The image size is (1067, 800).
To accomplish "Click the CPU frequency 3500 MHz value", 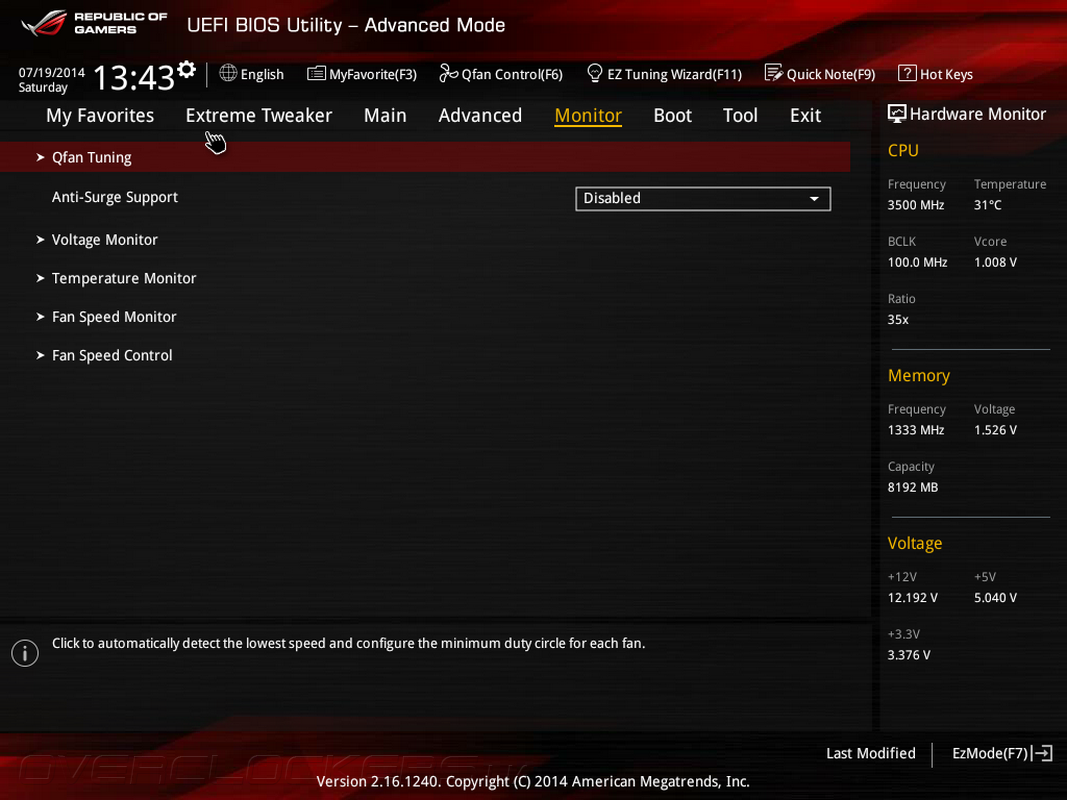I will (916, 205).
